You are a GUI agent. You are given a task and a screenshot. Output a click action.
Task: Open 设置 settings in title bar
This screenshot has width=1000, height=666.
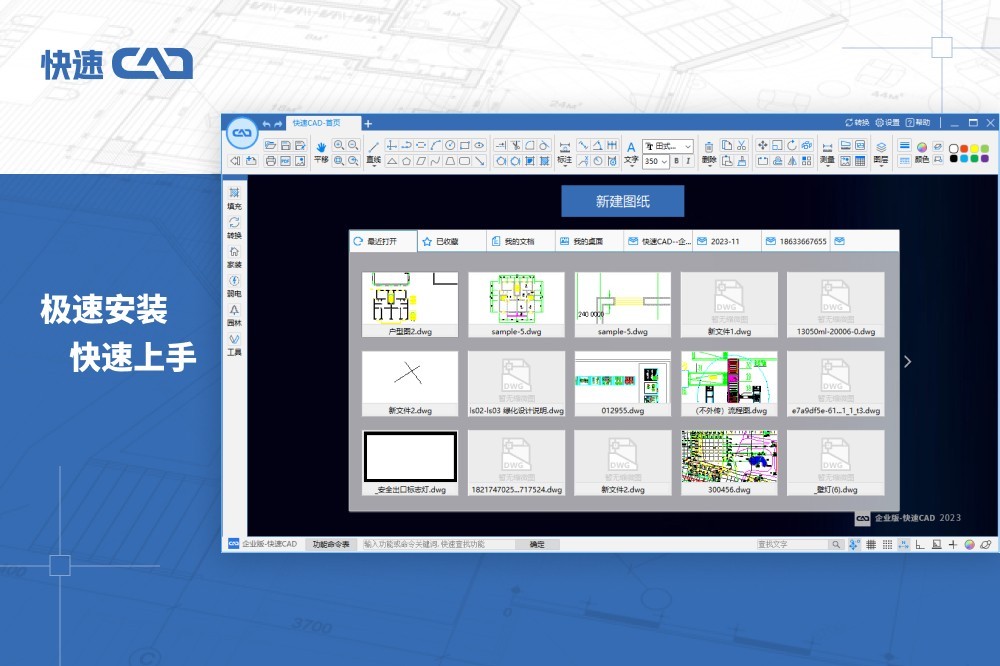pos(887,122)
